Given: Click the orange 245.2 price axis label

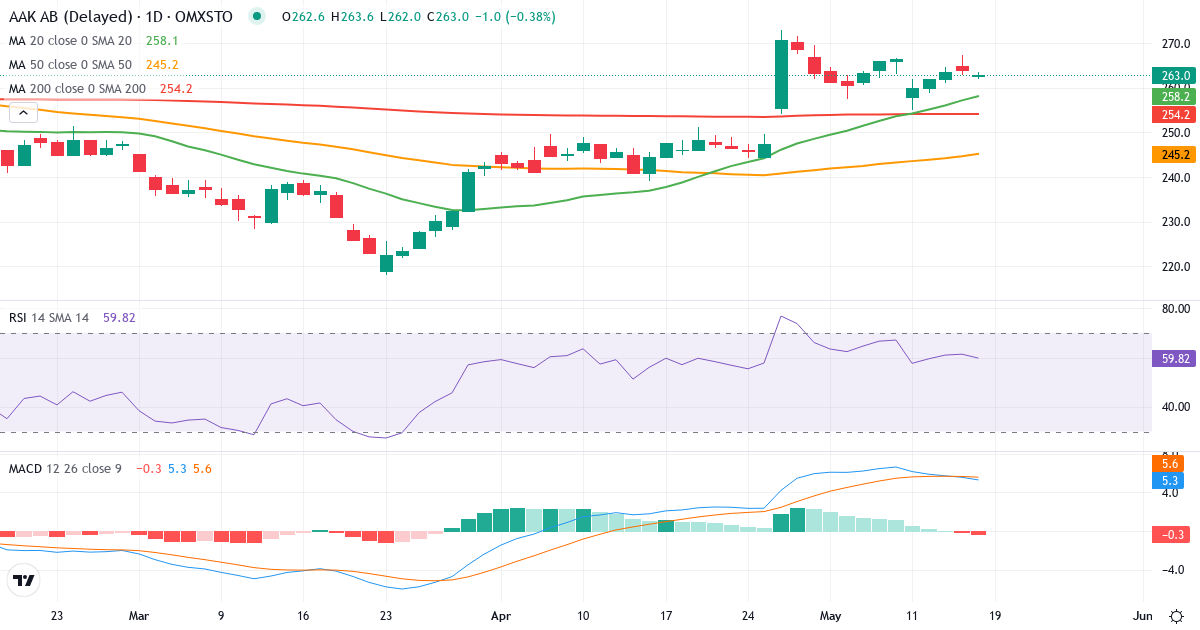Looking at the screenshot, I should (x=1176, y=155).
